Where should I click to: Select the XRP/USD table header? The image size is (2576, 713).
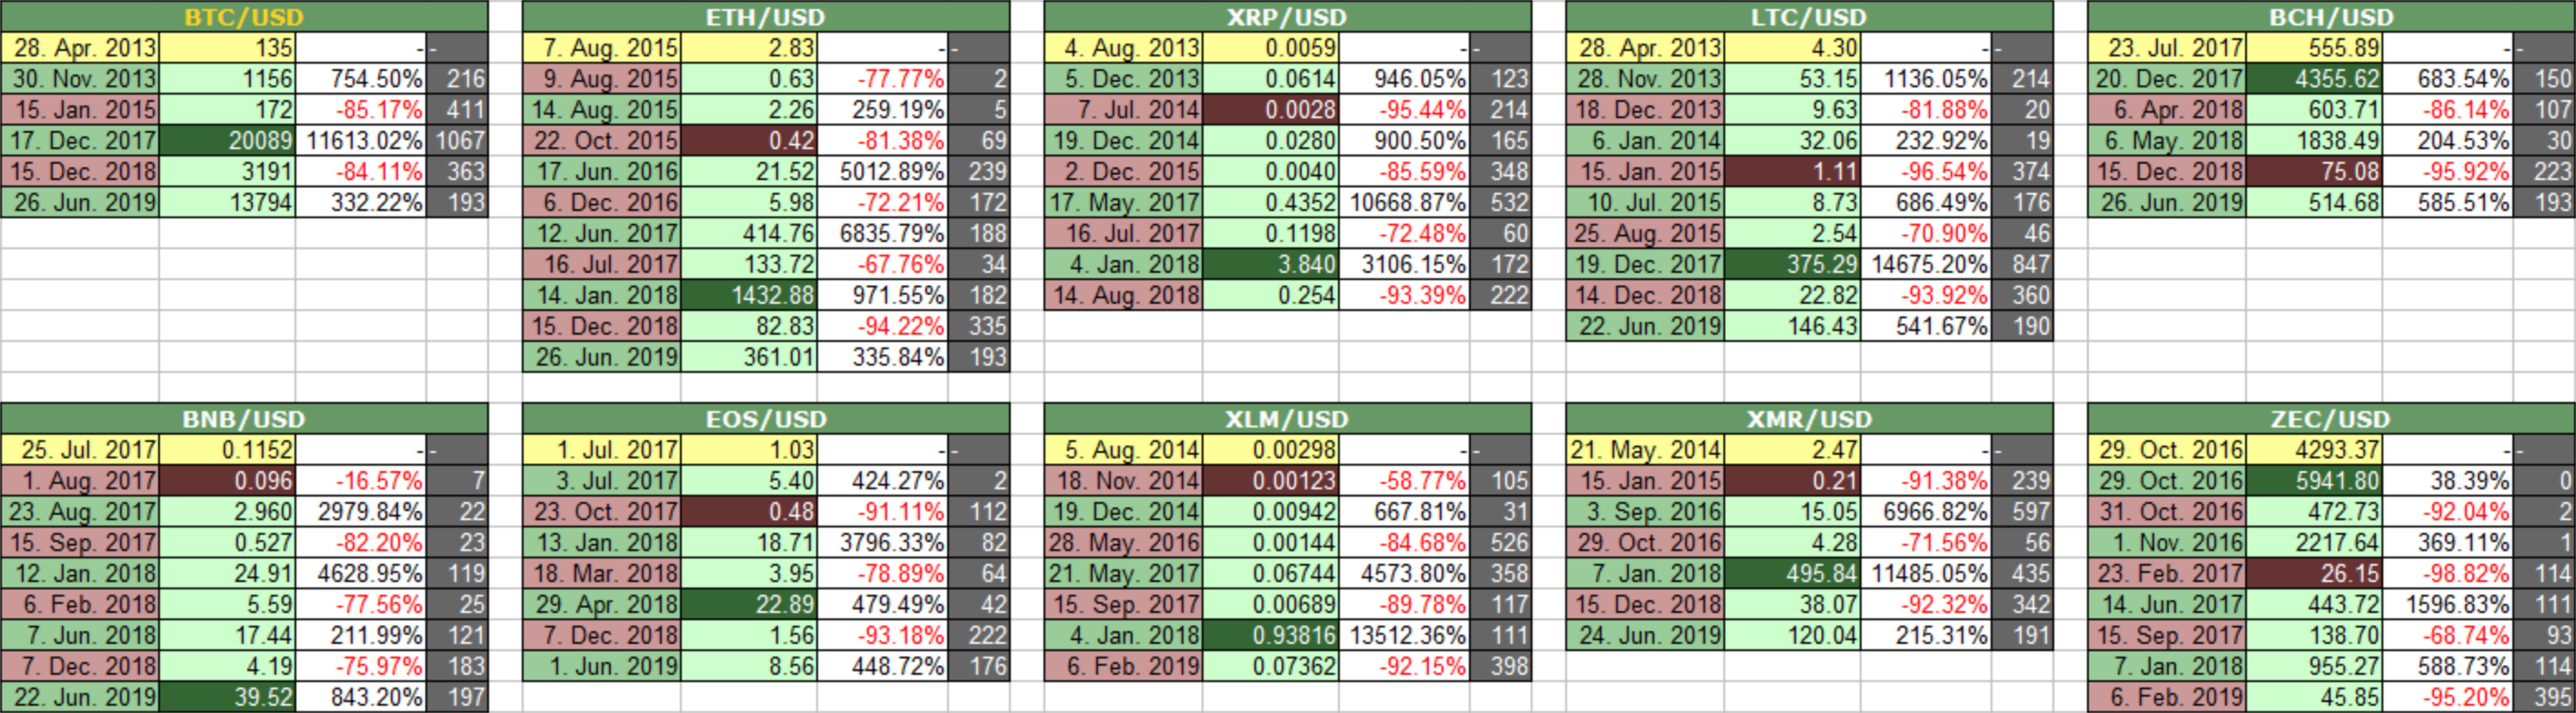point(1288,17)
